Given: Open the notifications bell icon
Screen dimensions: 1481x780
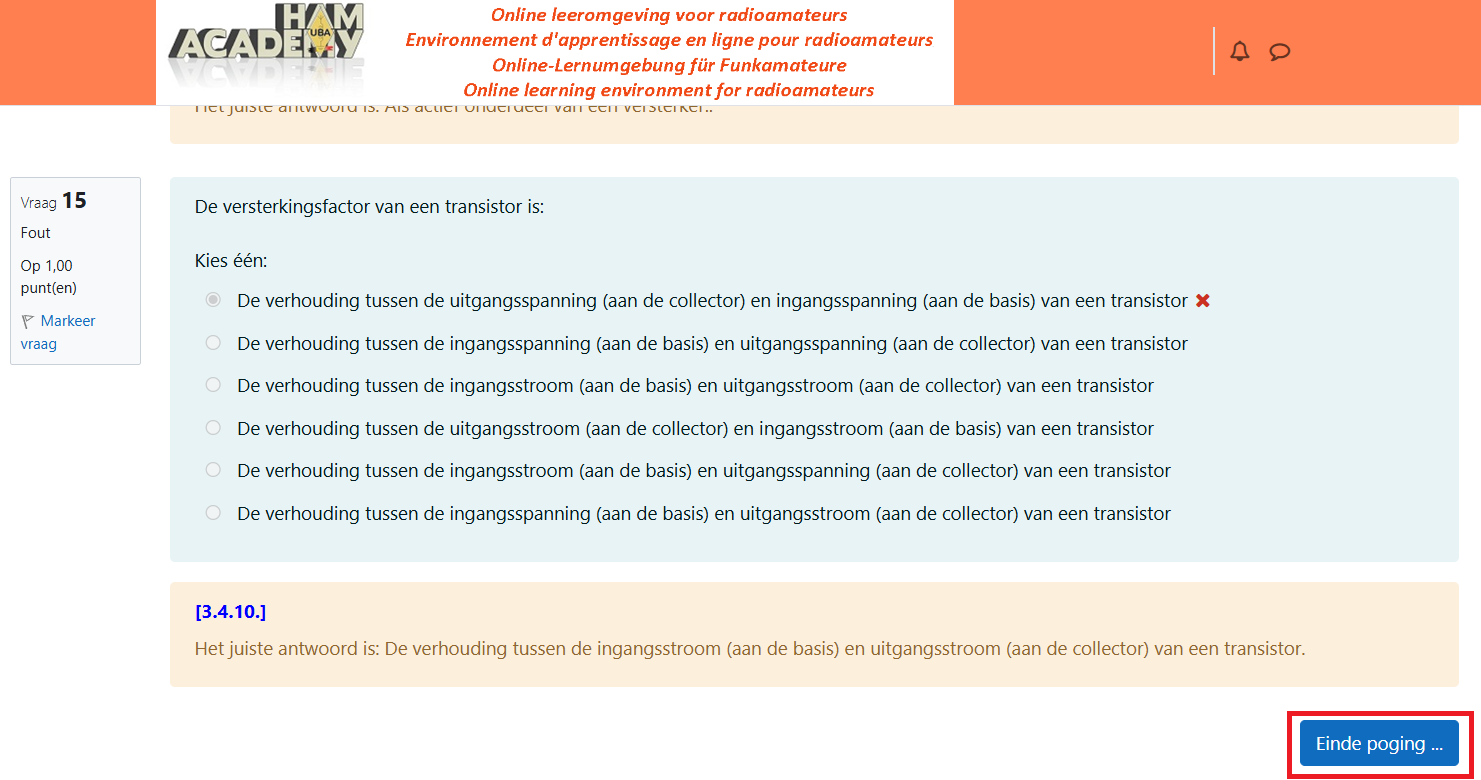Looking at the screenshot, I should pos(1240,51).
